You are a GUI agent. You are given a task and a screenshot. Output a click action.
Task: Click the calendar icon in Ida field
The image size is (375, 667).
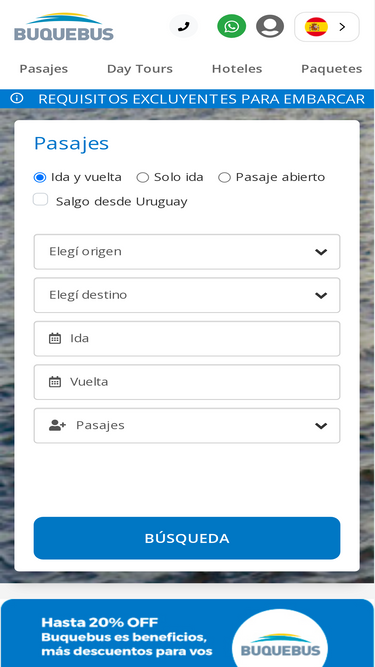[55, 339]
